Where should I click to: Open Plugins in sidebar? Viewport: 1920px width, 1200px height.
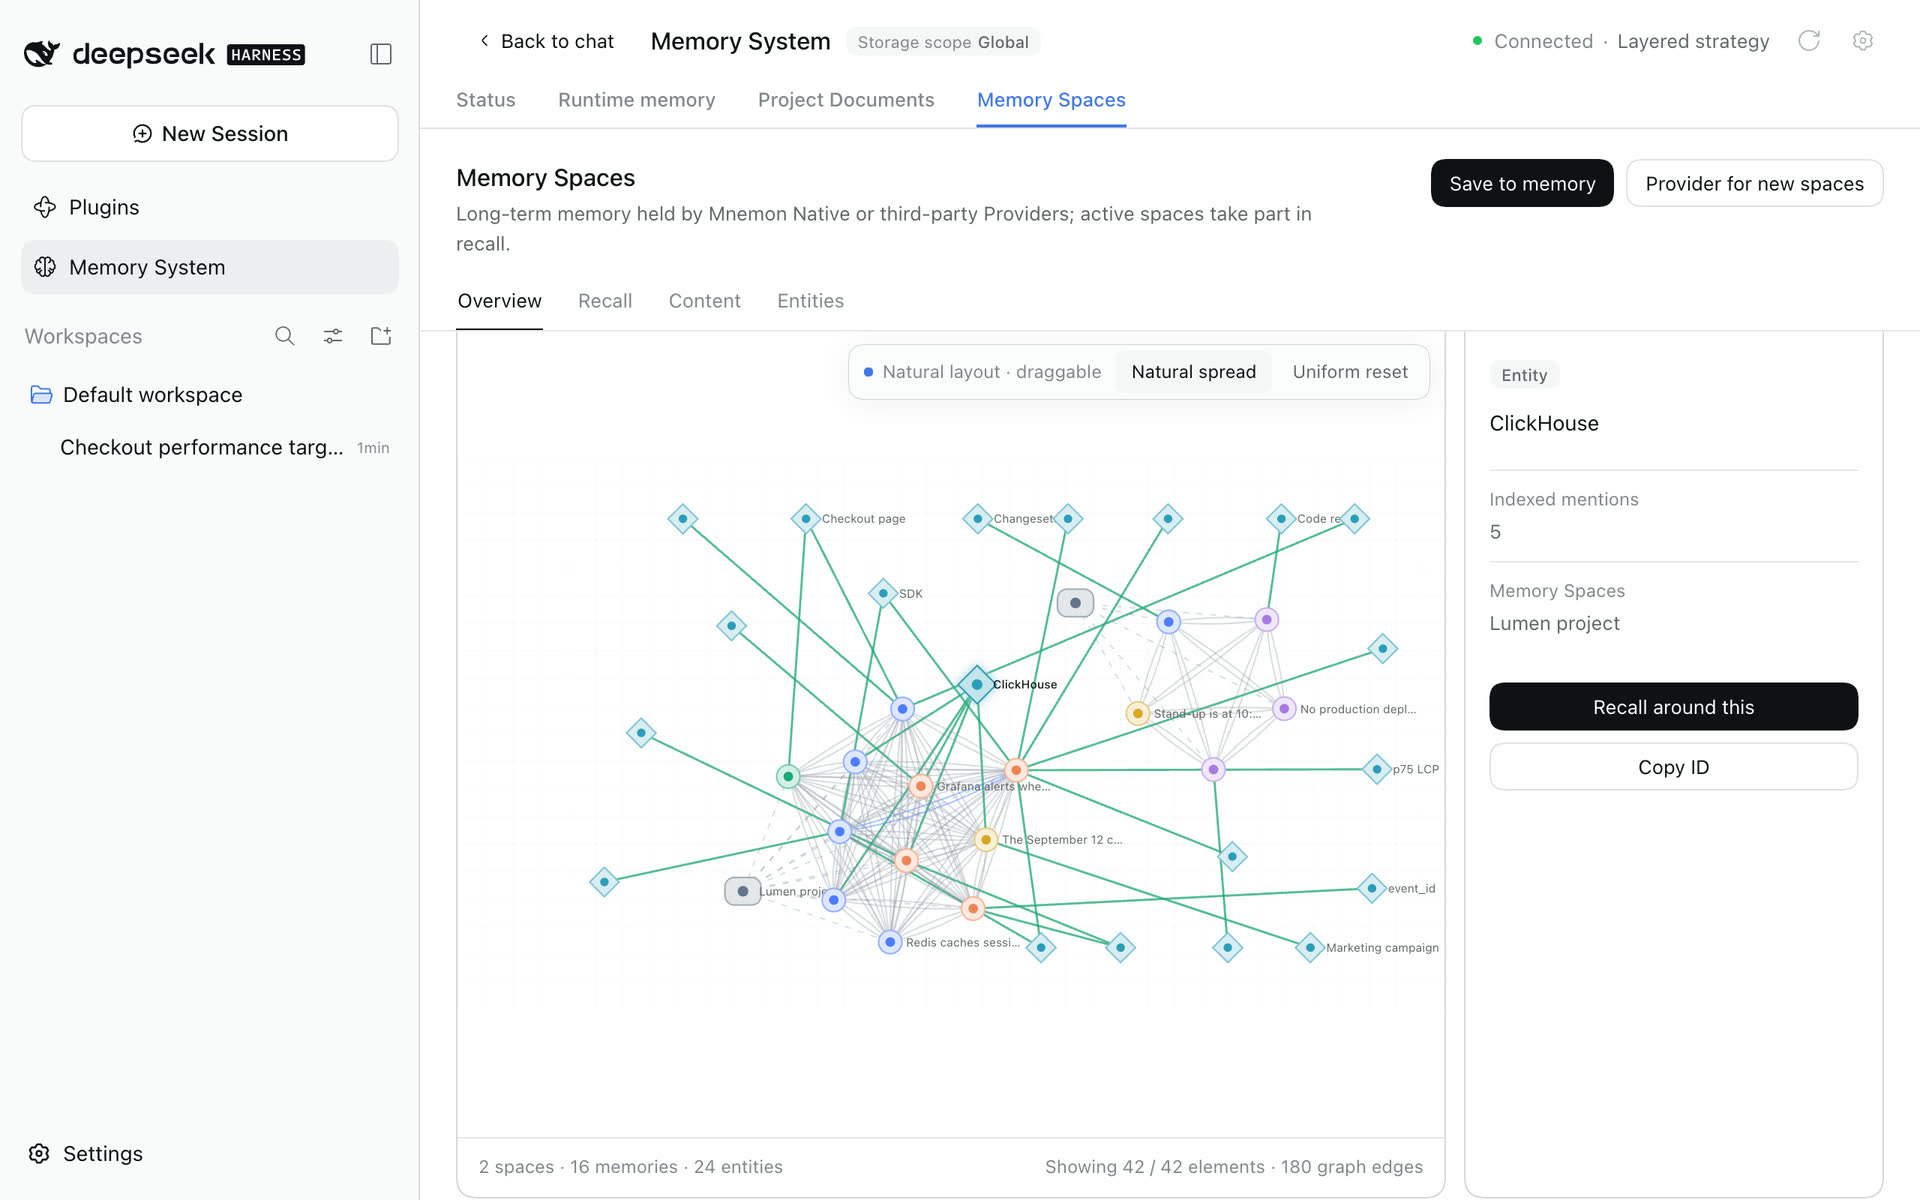[x=210, y=207]
